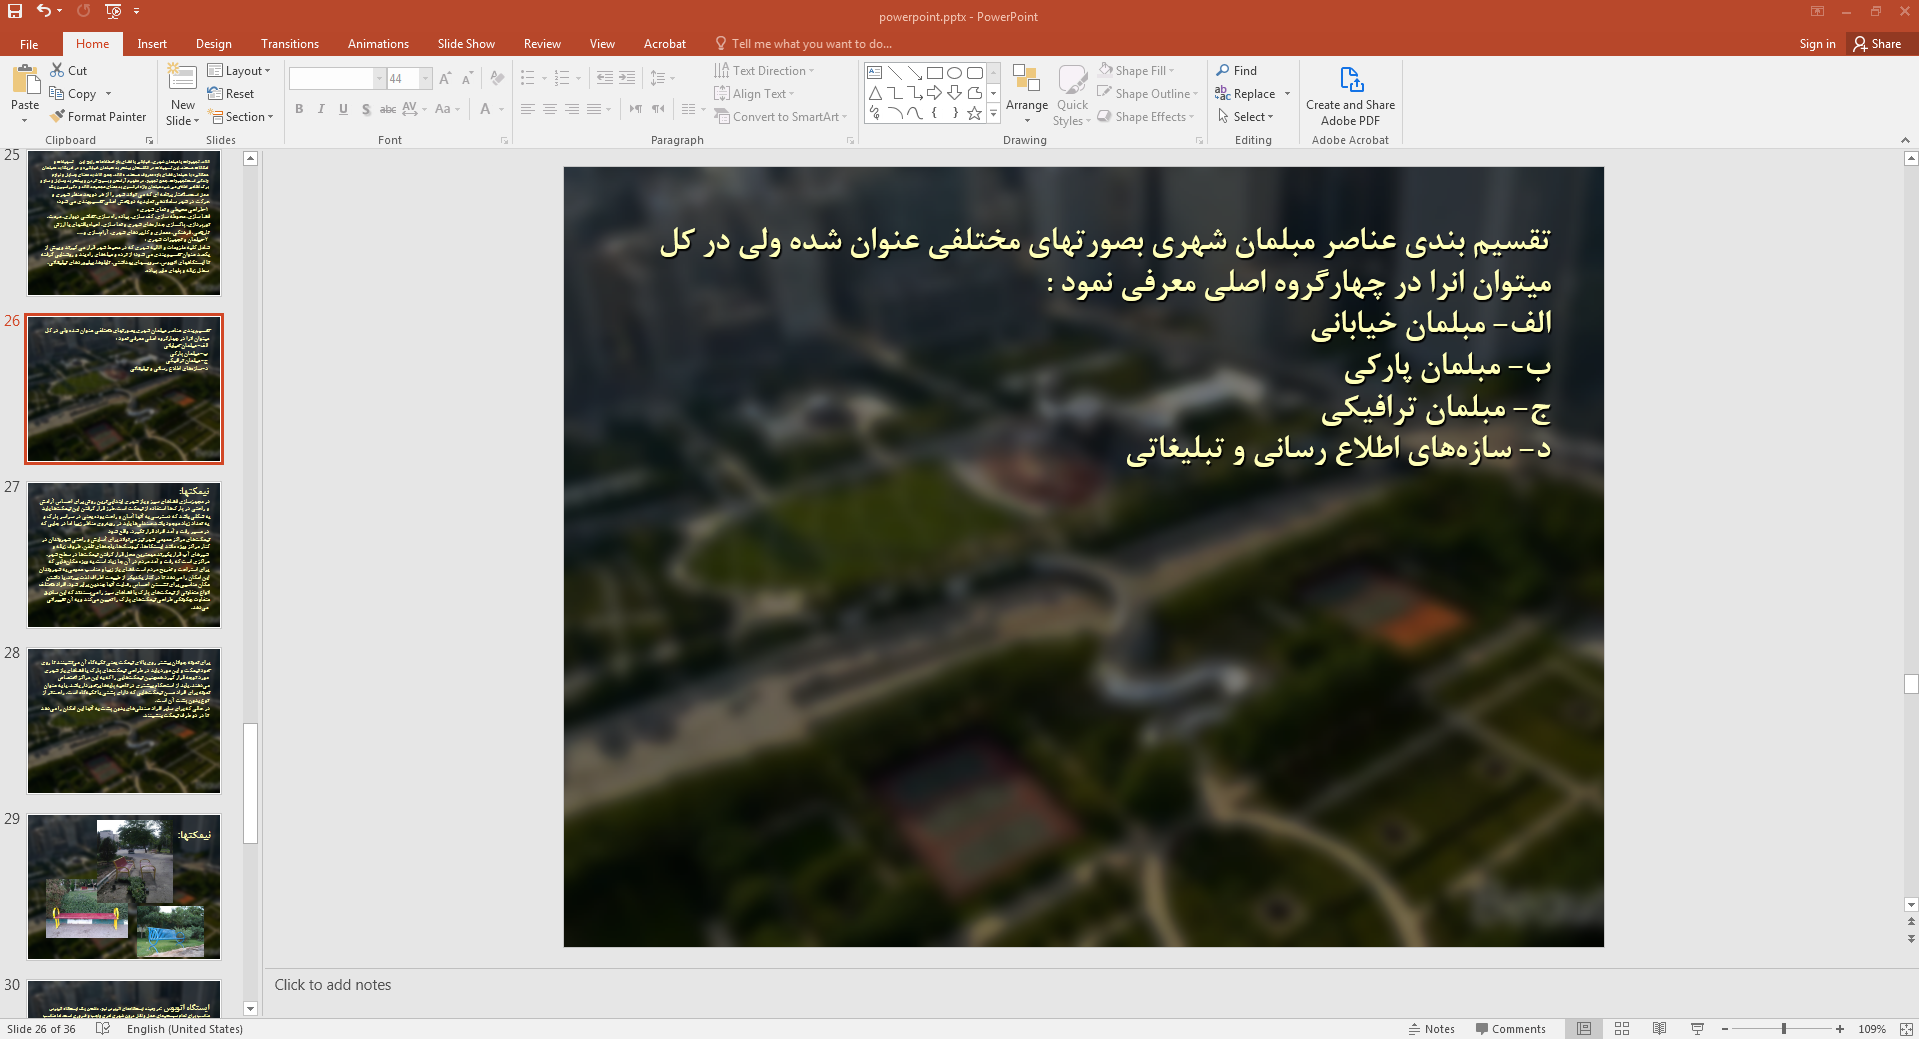Toggle Italic formatting
Screen dimensions: 1919x1039
point(321,109)
